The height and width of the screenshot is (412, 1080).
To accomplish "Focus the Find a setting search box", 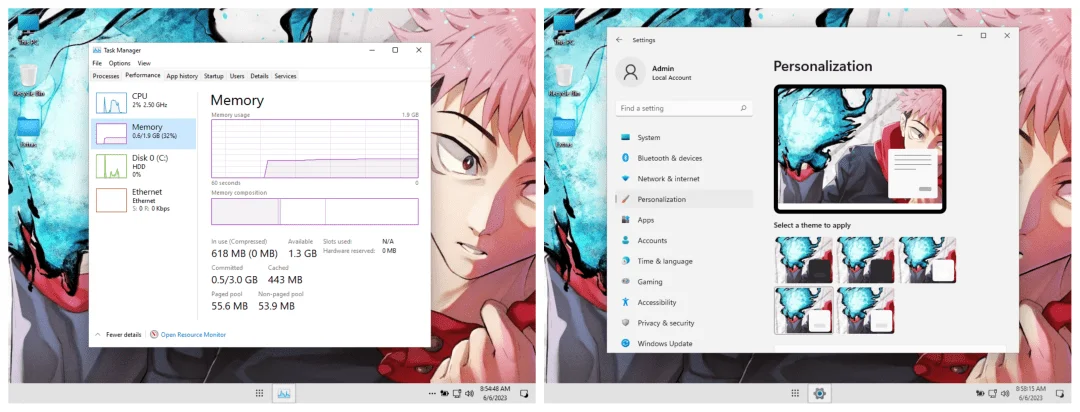I will click(684, 108).
